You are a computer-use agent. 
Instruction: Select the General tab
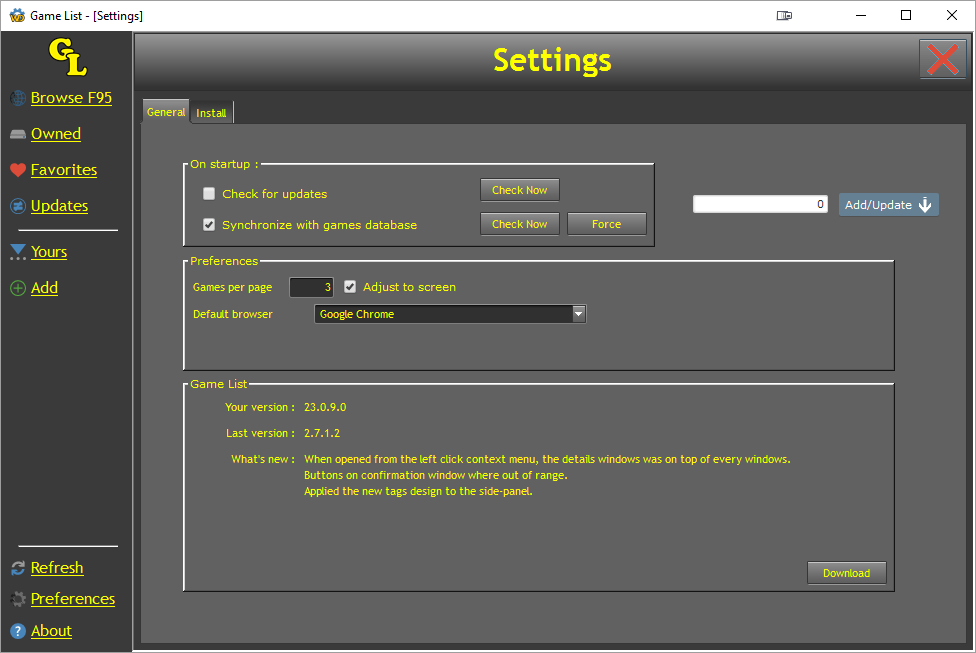click(165, 112)
